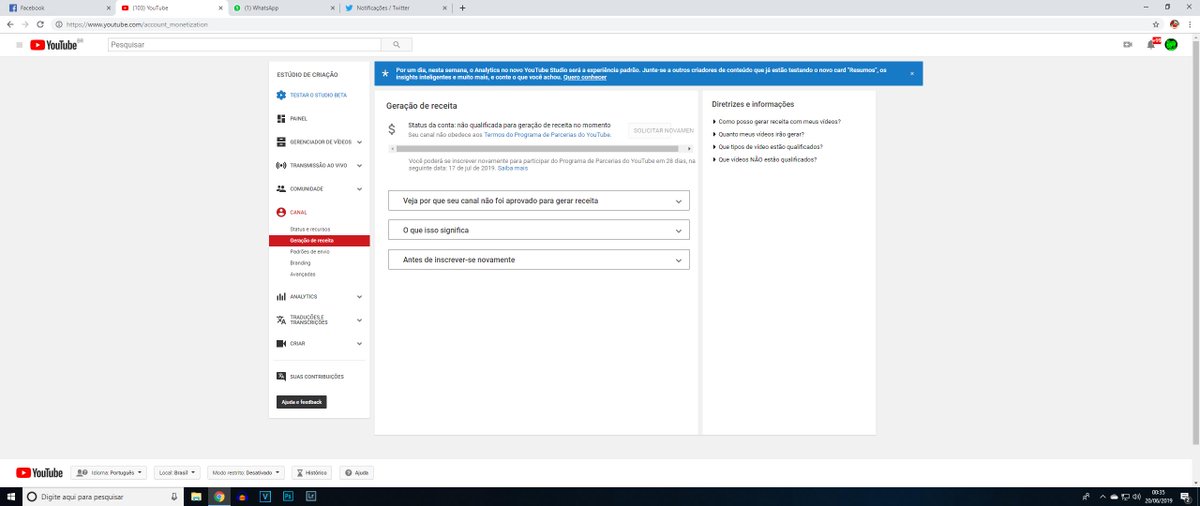Viewport: 1200px width, 506px height.
Task: Open the green YouTube account avatar
Action: point(1171,44)
